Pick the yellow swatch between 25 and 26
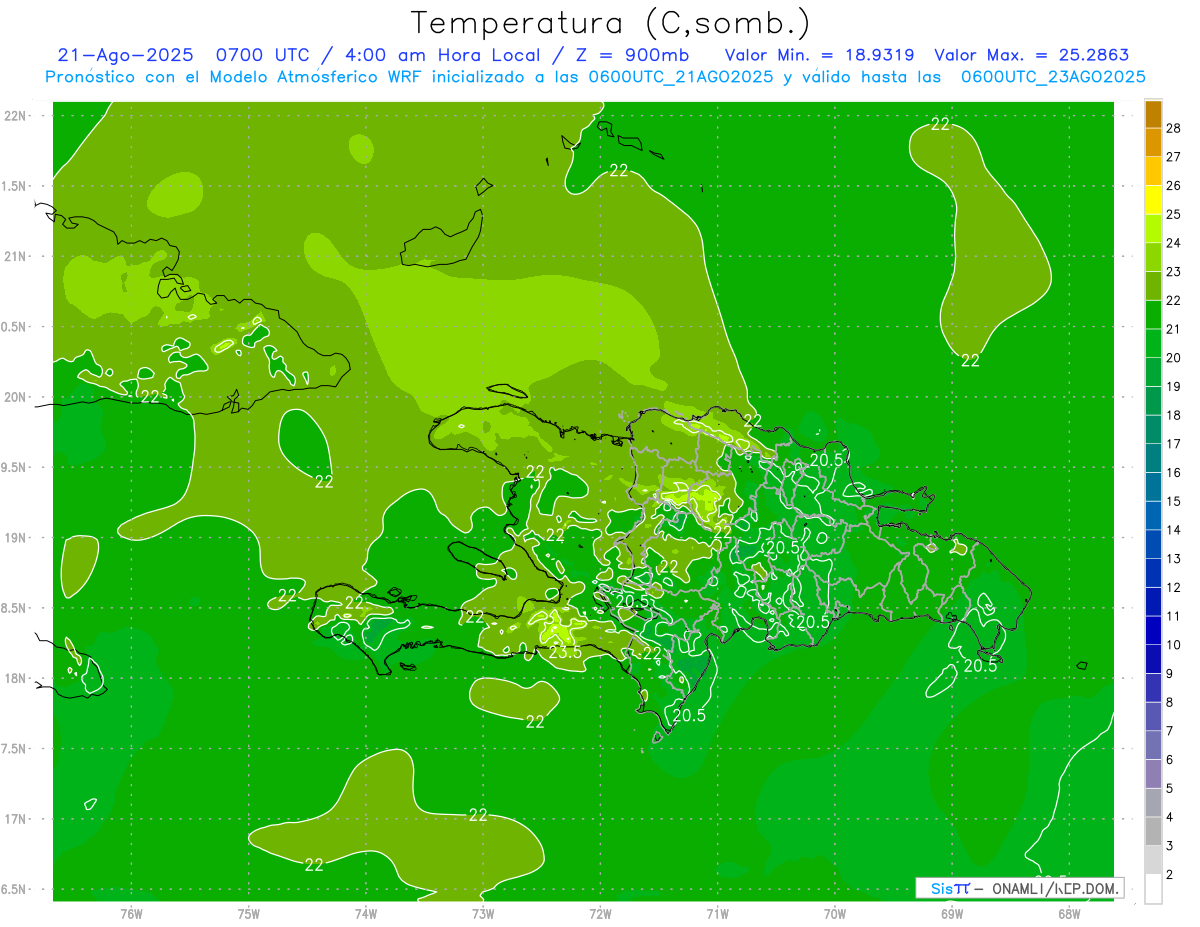Viewport: 1200px width, 927px height. [1153, 200]
